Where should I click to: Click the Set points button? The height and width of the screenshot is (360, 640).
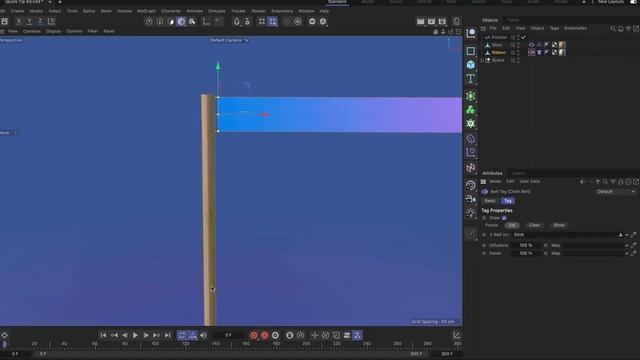pyautogui.click(x=511, y=225)
